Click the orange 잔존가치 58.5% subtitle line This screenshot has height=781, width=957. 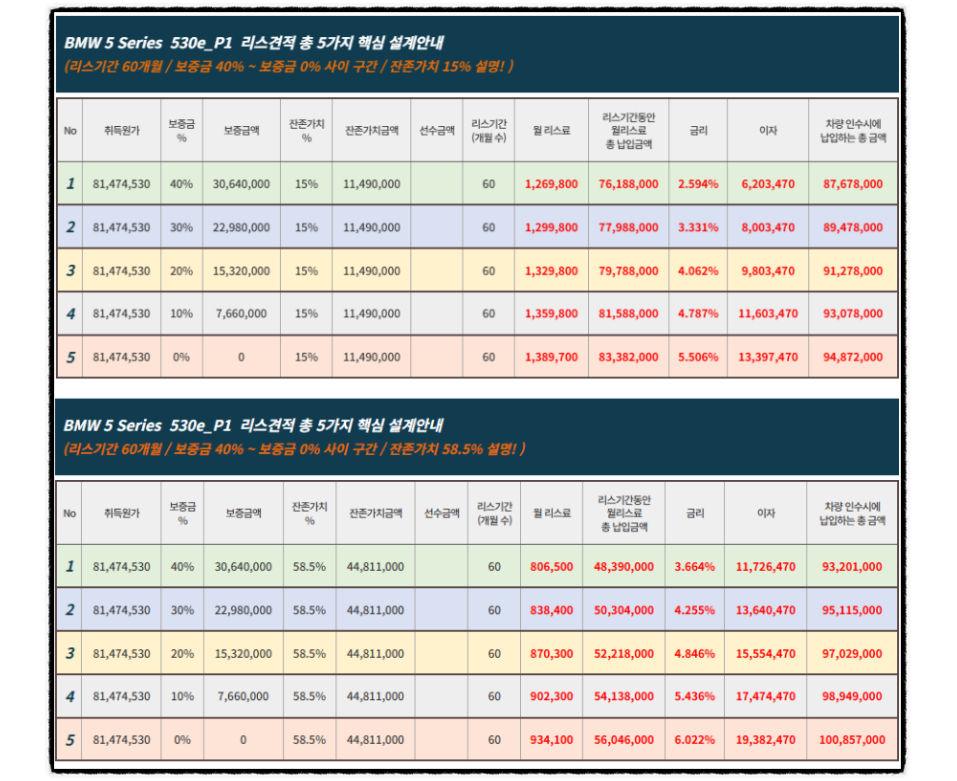(294, 448)
